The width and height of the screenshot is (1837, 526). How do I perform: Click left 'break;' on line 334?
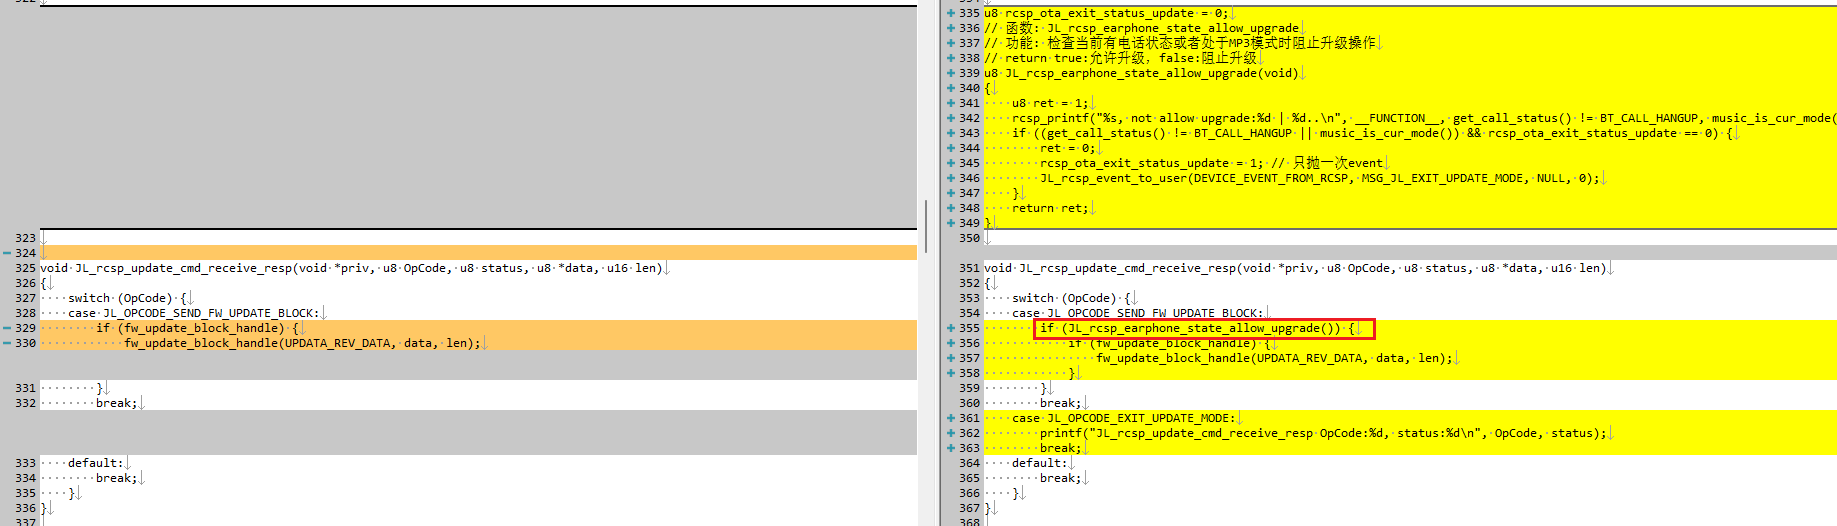coord(116,478)
